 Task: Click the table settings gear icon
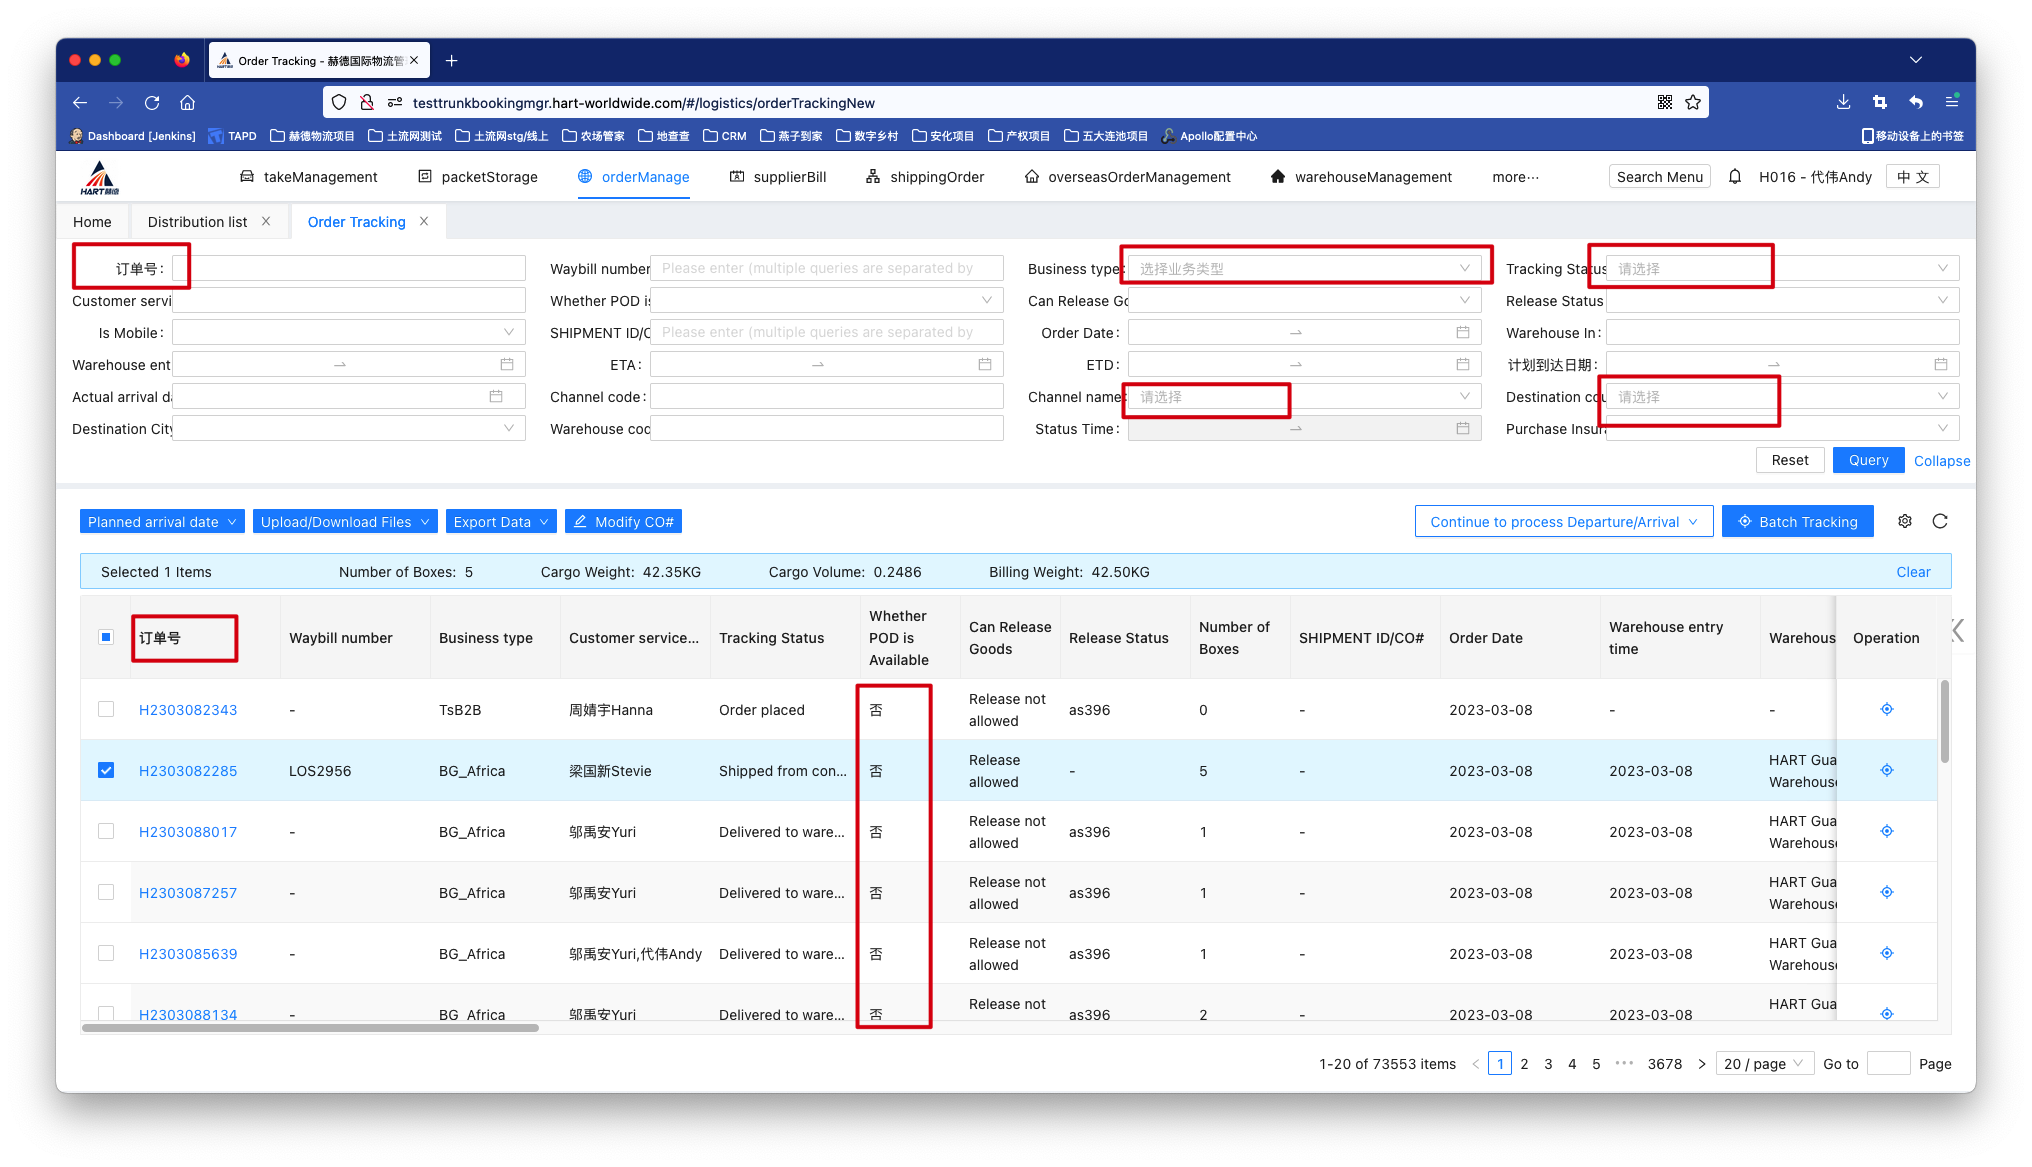click(1905, 521)
